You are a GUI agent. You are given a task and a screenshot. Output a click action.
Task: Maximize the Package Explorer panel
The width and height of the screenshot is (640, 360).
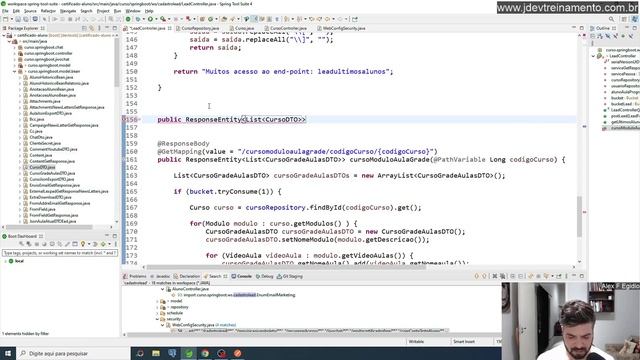click(x=114, y=28)
